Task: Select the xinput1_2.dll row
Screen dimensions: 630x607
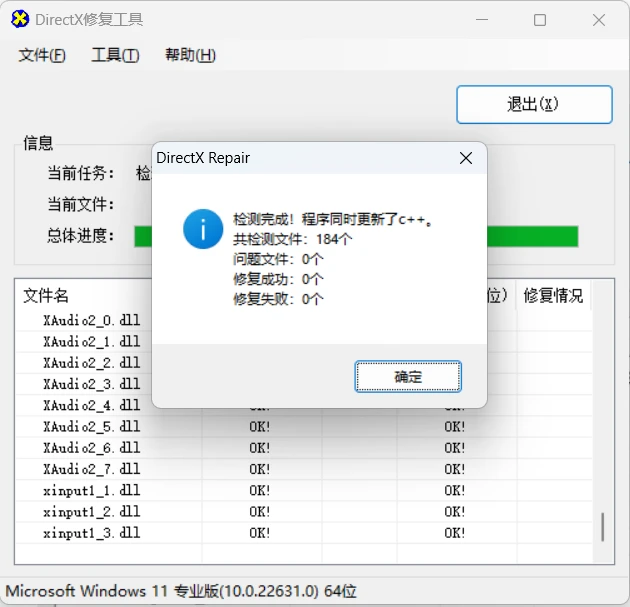Action: coord(304,512)
